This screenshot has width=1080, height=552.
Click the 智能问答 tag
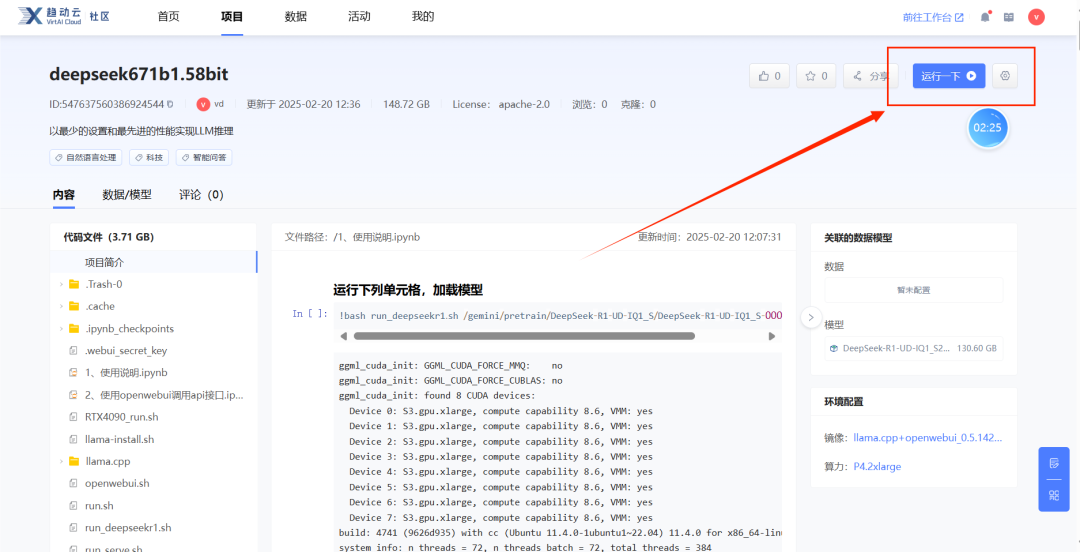pos(204,158)
